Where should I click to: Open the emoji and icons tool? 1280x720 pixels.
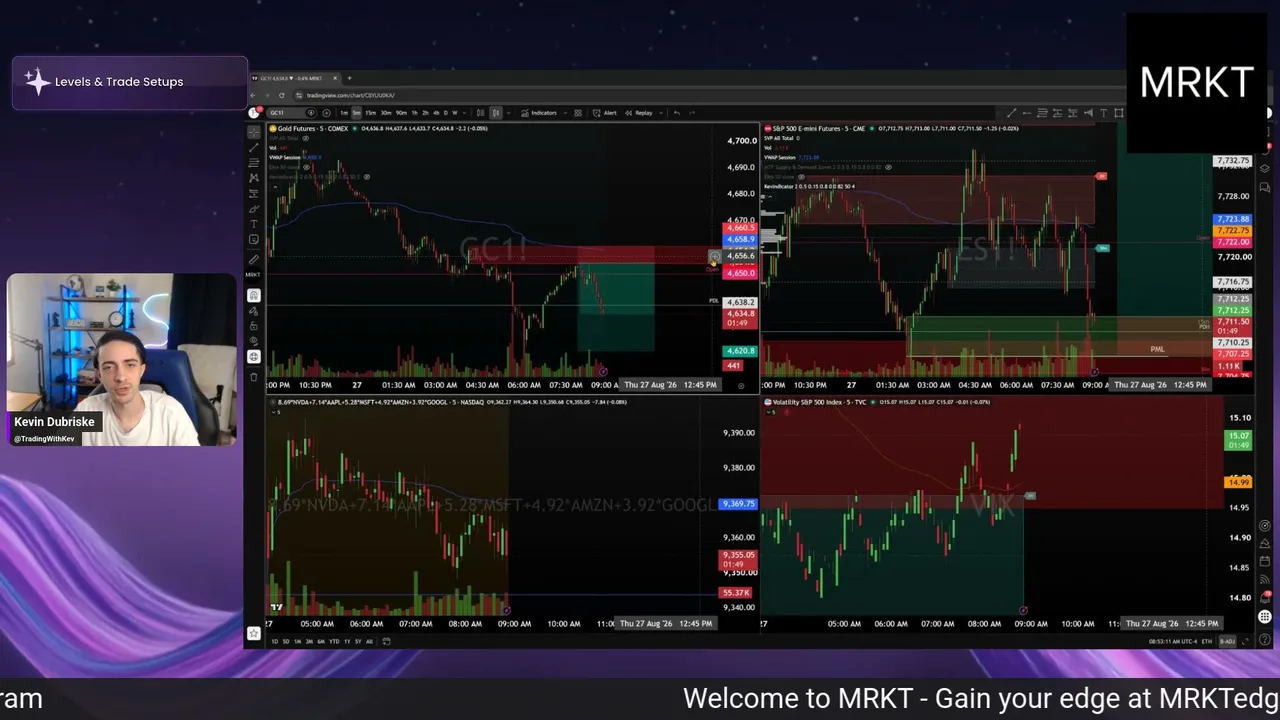click(254, 239)
